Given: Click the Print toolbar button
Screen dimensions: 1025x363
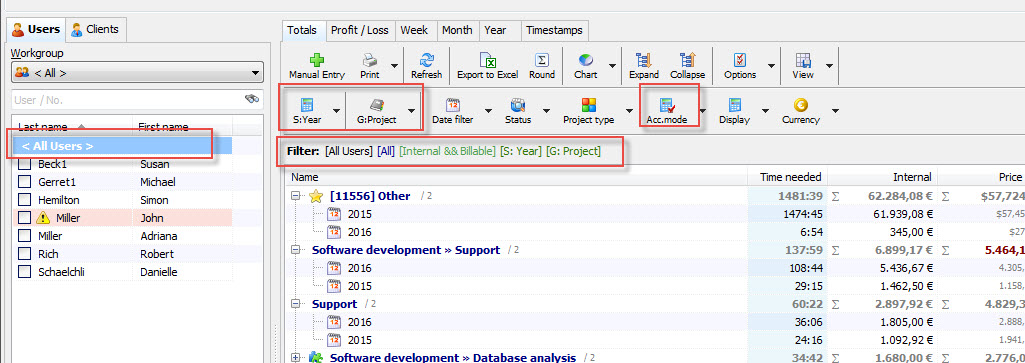Looking at the screenshot, I should click(x=370, y=65).
